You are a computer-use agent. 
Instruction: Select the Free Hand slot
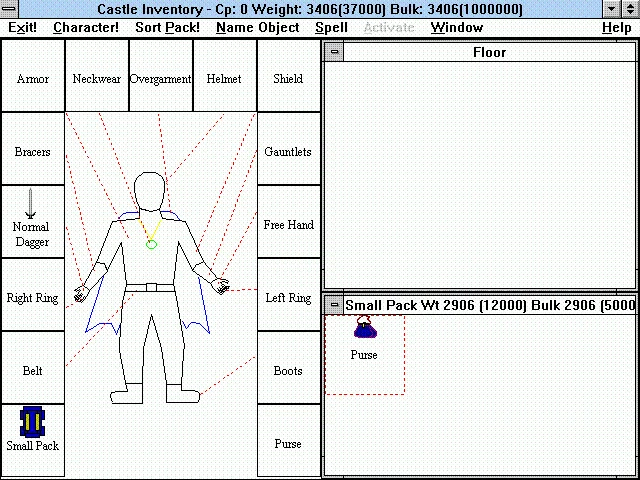pyautogui.click(x=288, y=222)
